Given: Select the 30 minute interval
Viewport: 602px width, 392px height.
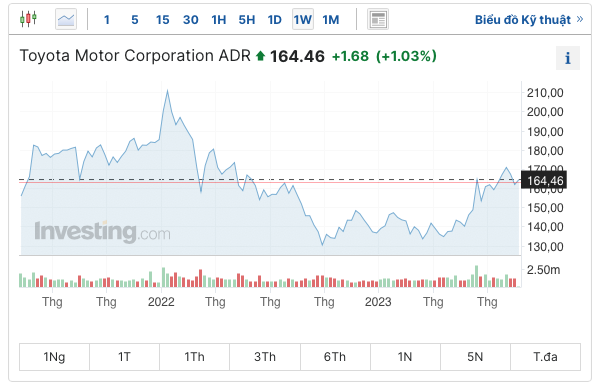Looking at the screenshot, I should (190, 20).
